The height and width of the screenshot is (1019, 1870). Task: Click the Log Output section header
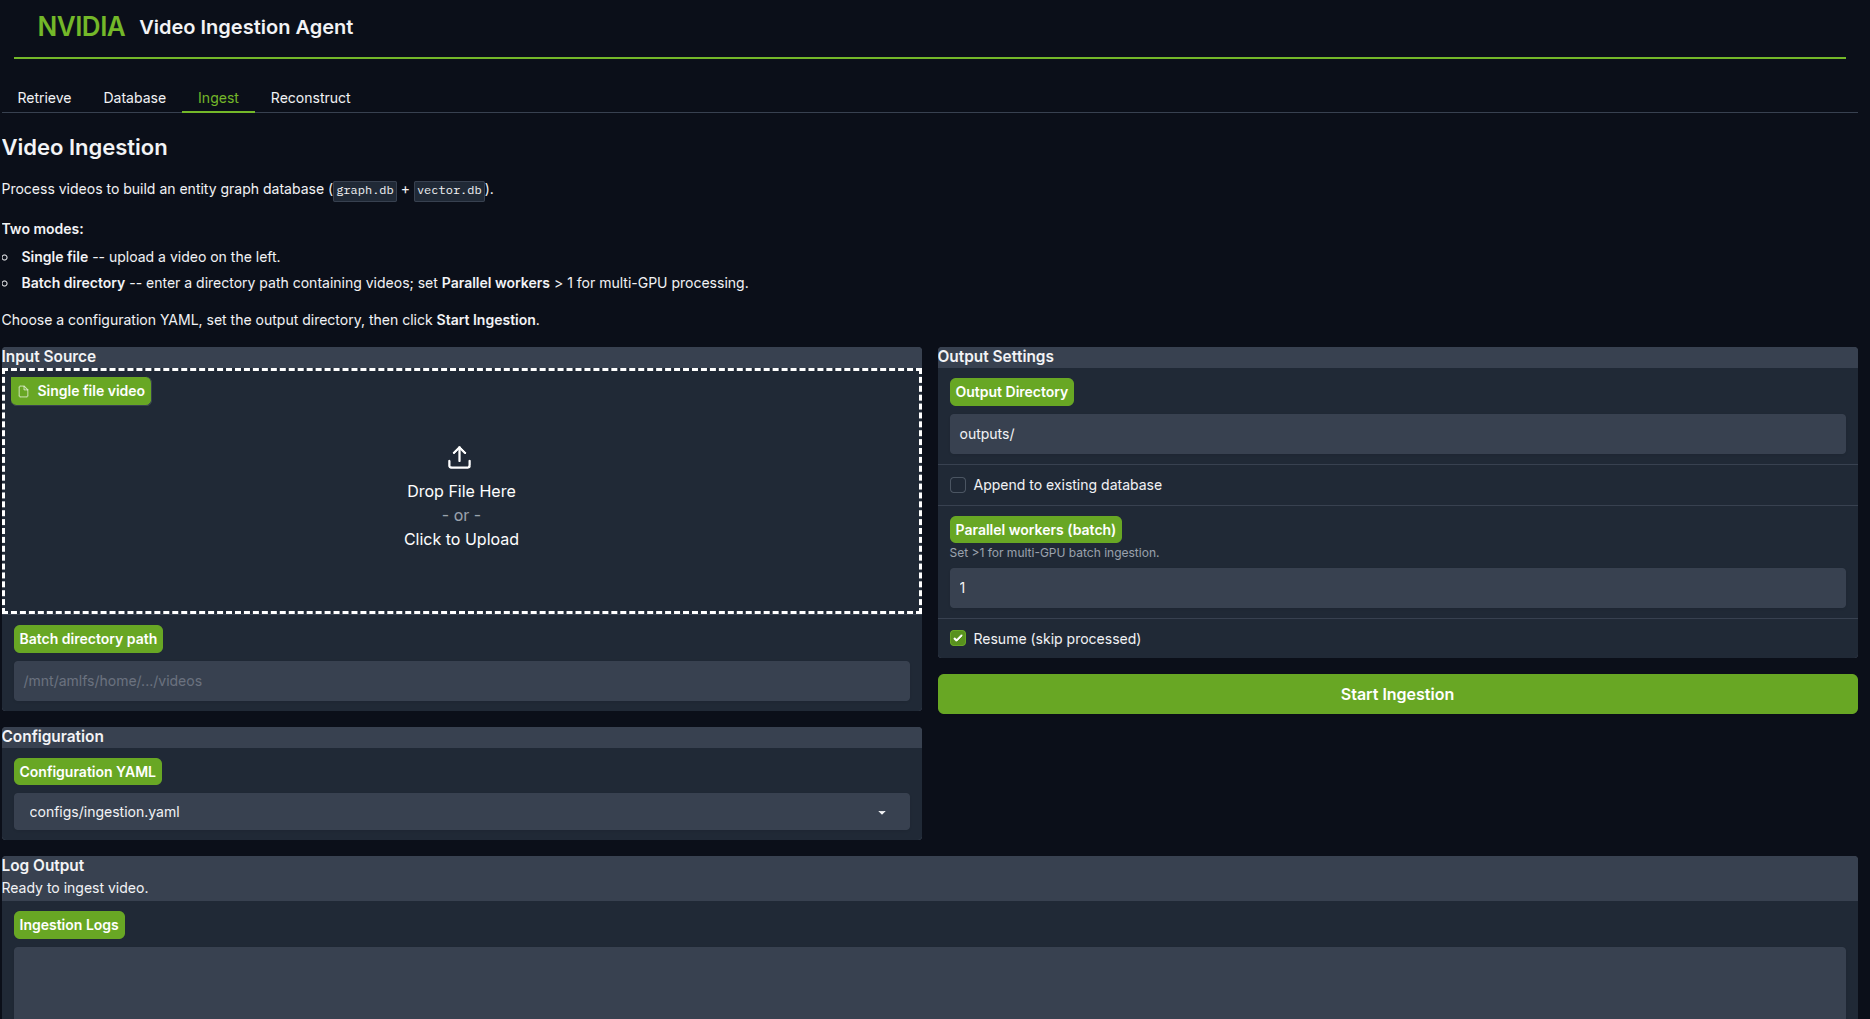tap(43, 866)
